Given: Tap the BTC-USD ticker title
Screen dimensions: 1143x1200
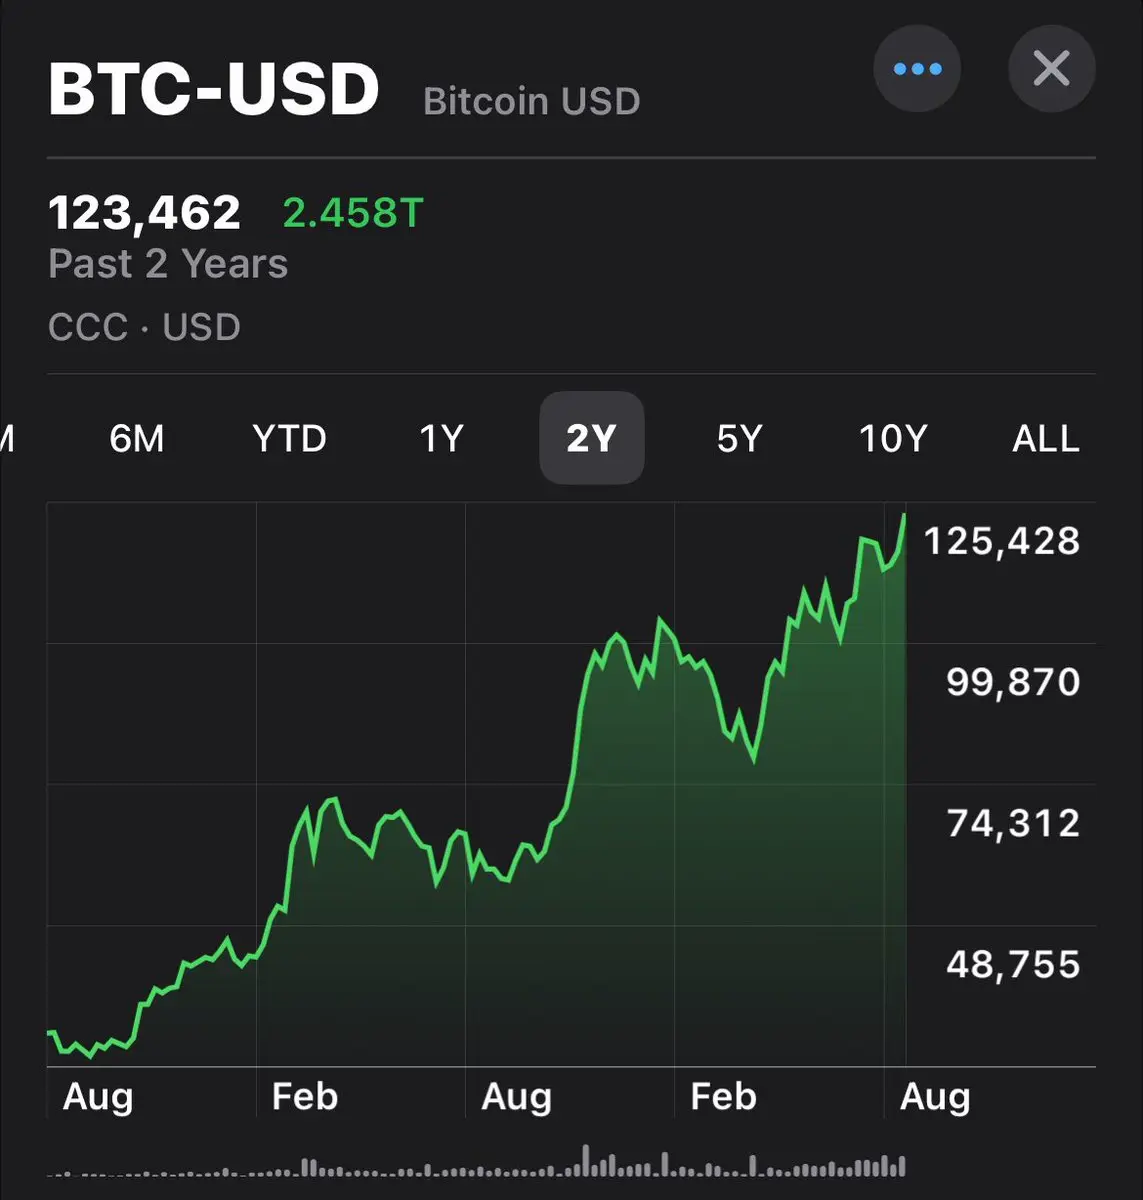Looking at the screenshot, I should pyautogui.click(x=214, y=89).
